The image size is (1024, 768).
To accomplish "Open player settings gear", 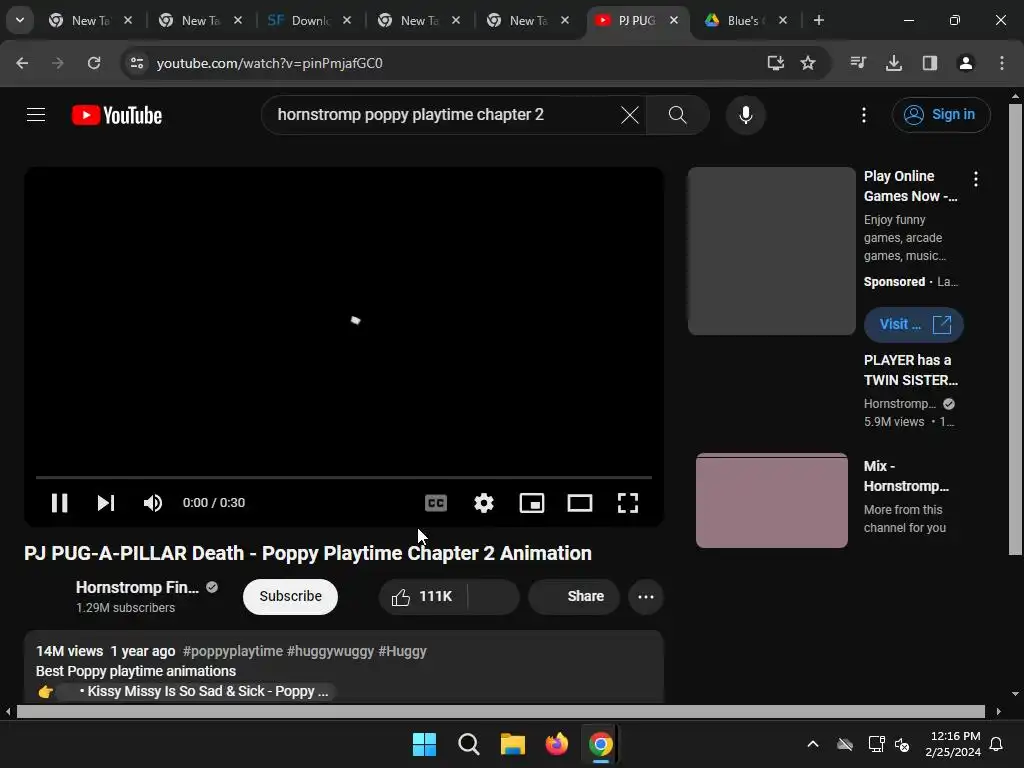I will coord(484,503).
